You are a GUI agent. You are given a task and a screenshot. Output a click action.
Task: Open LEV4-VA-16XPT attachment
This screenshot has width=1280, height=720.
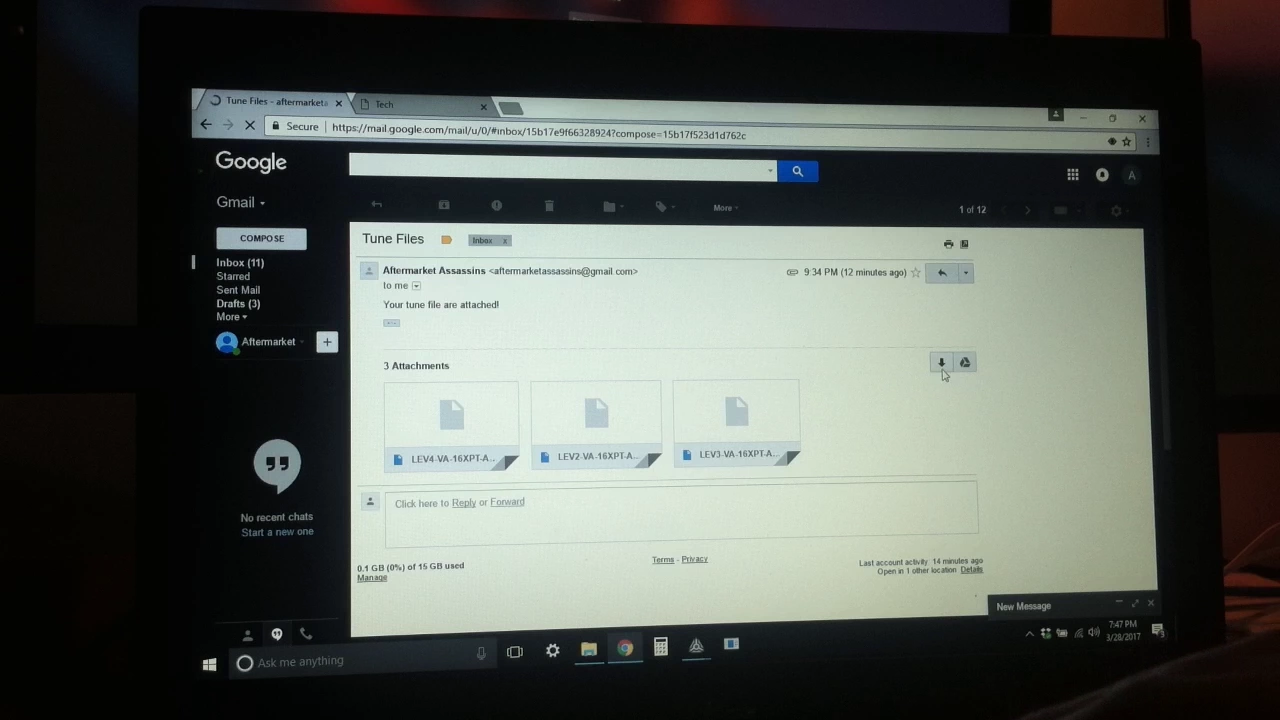coord(451,426)
